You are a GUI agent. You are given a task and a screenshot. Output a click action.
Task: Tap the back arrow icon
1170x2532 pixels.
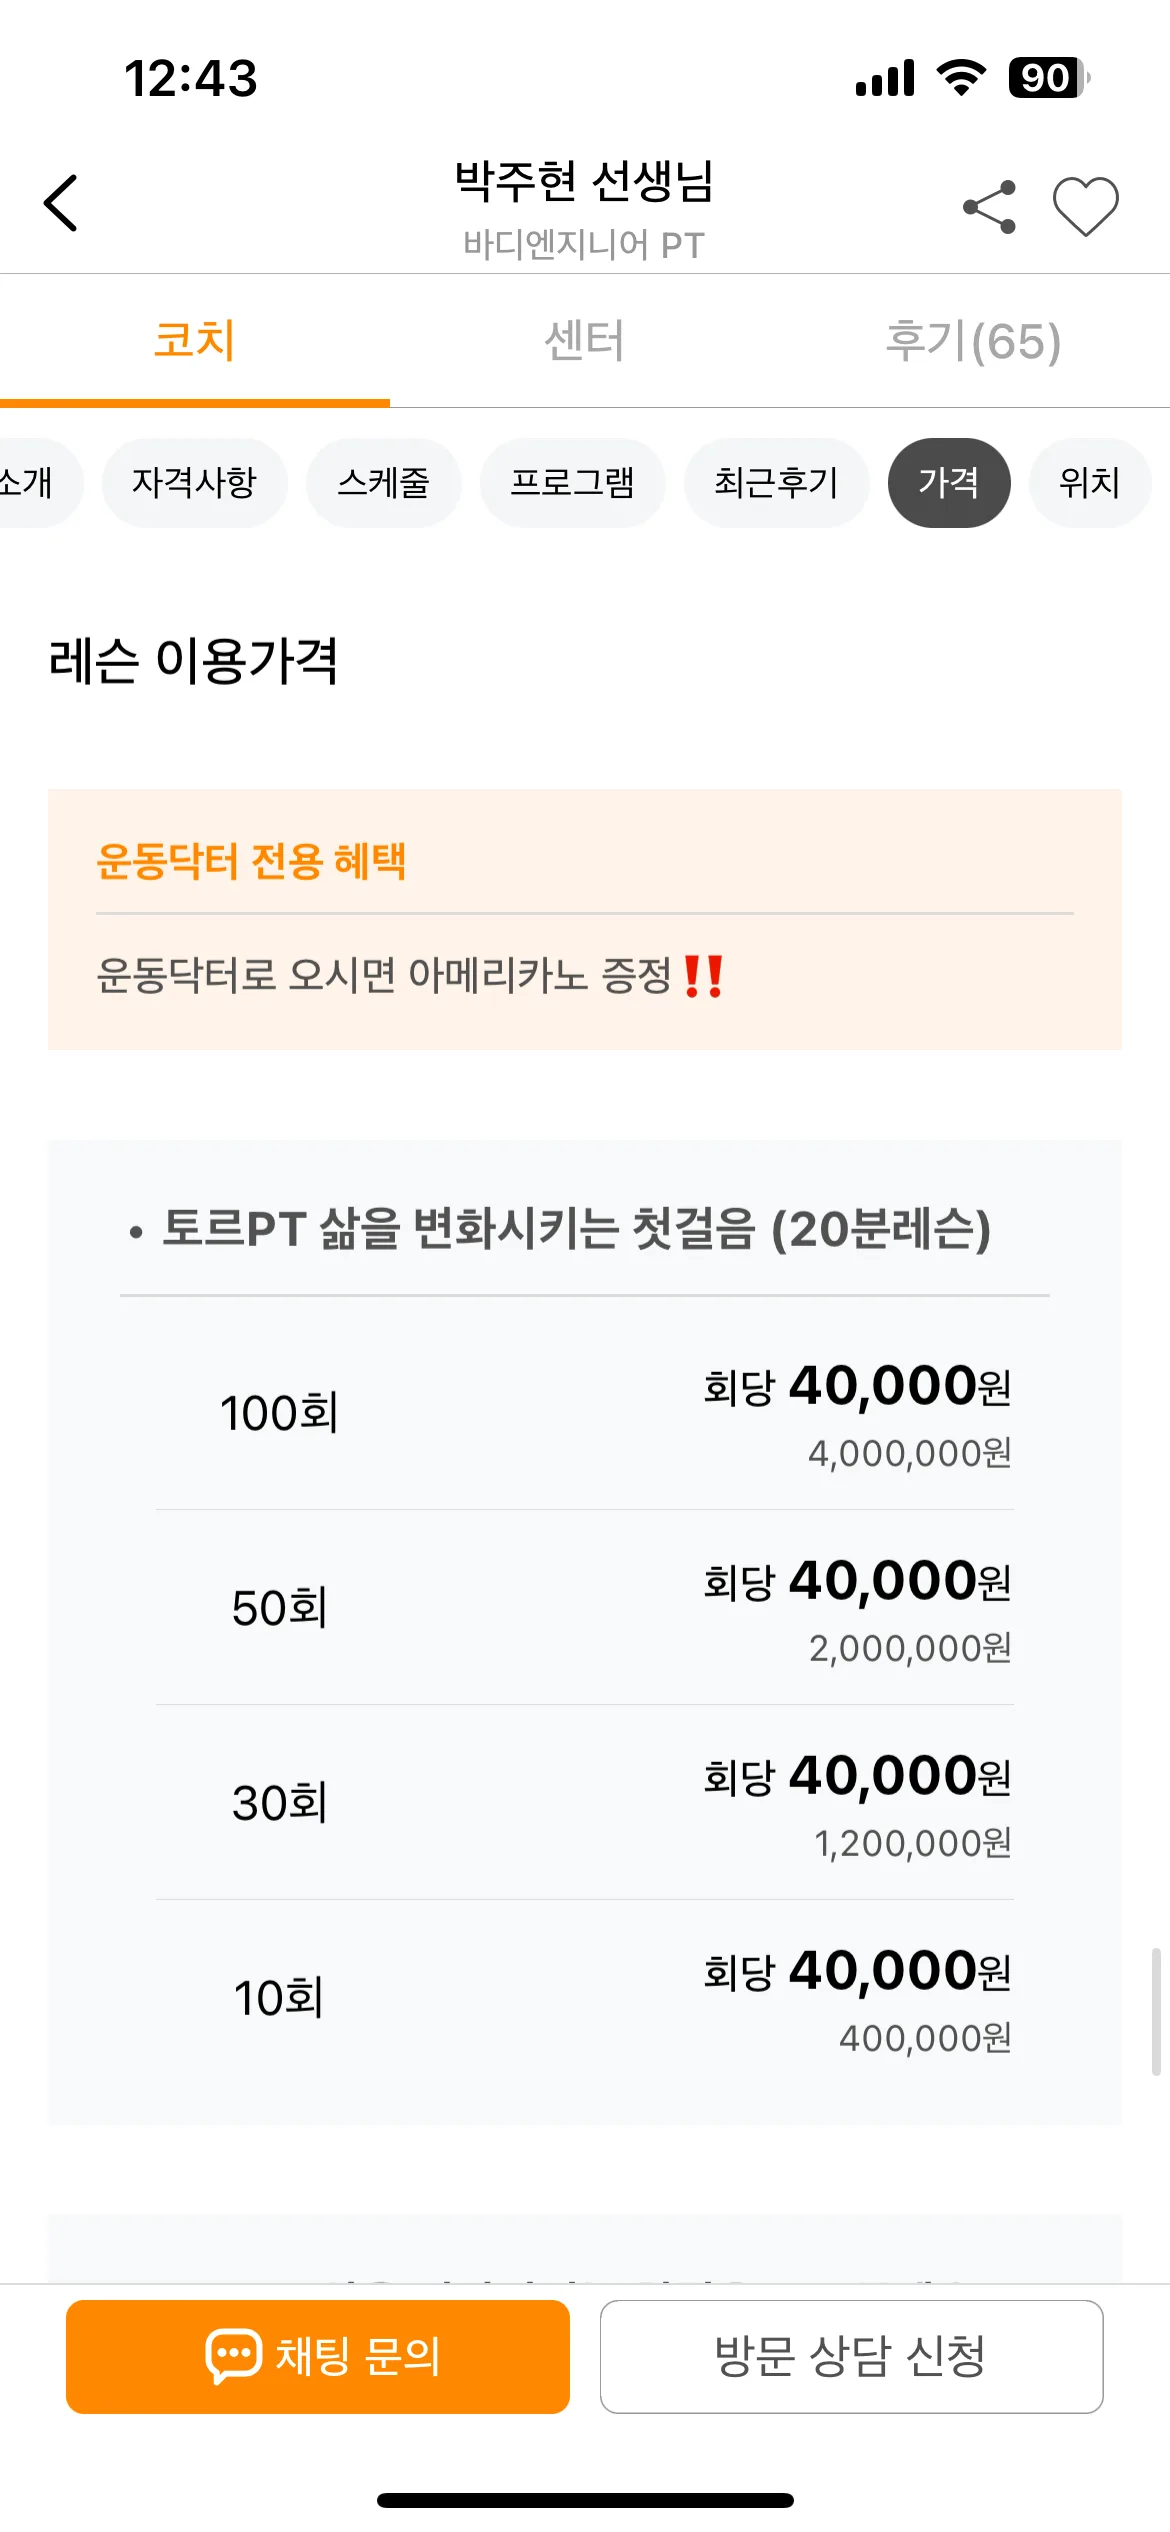click(61, 203)
